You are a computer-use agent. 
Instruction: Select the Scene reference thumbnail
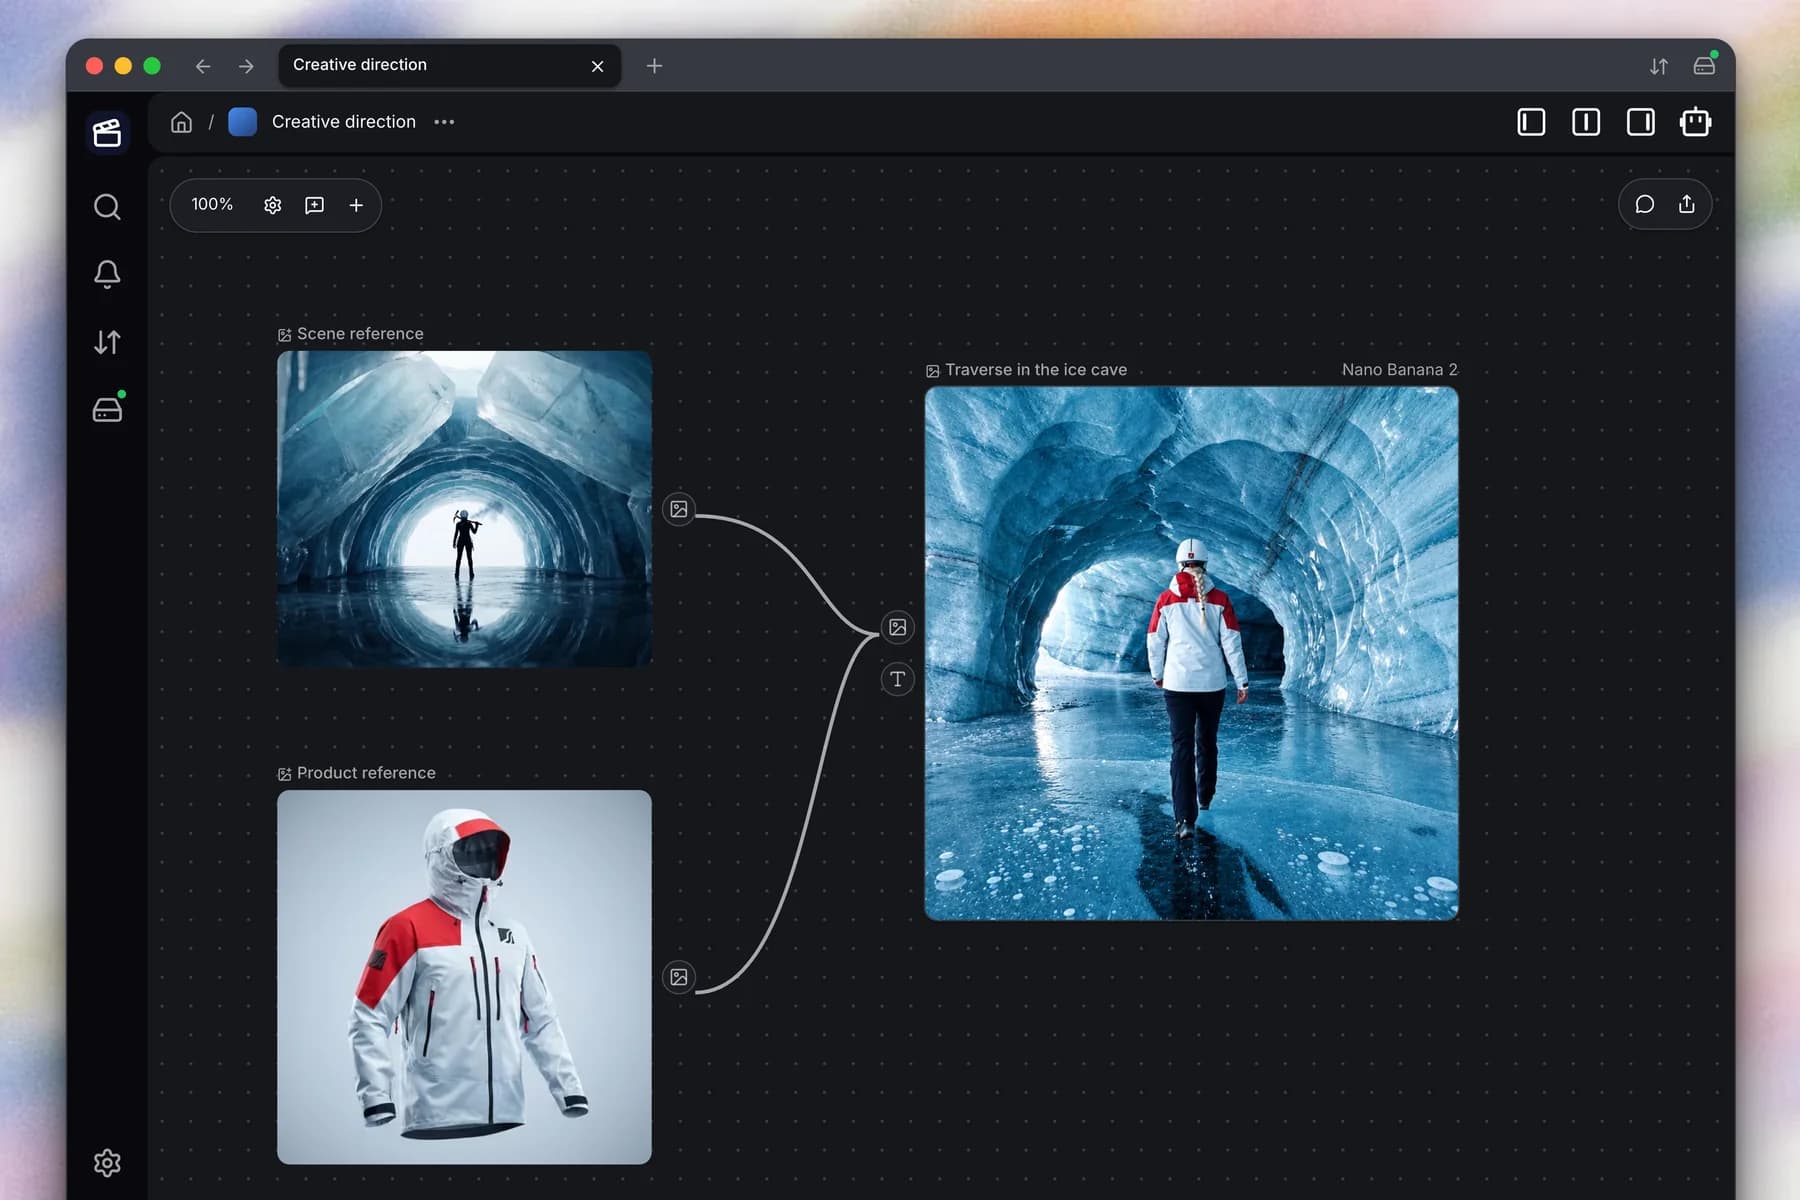464,508
